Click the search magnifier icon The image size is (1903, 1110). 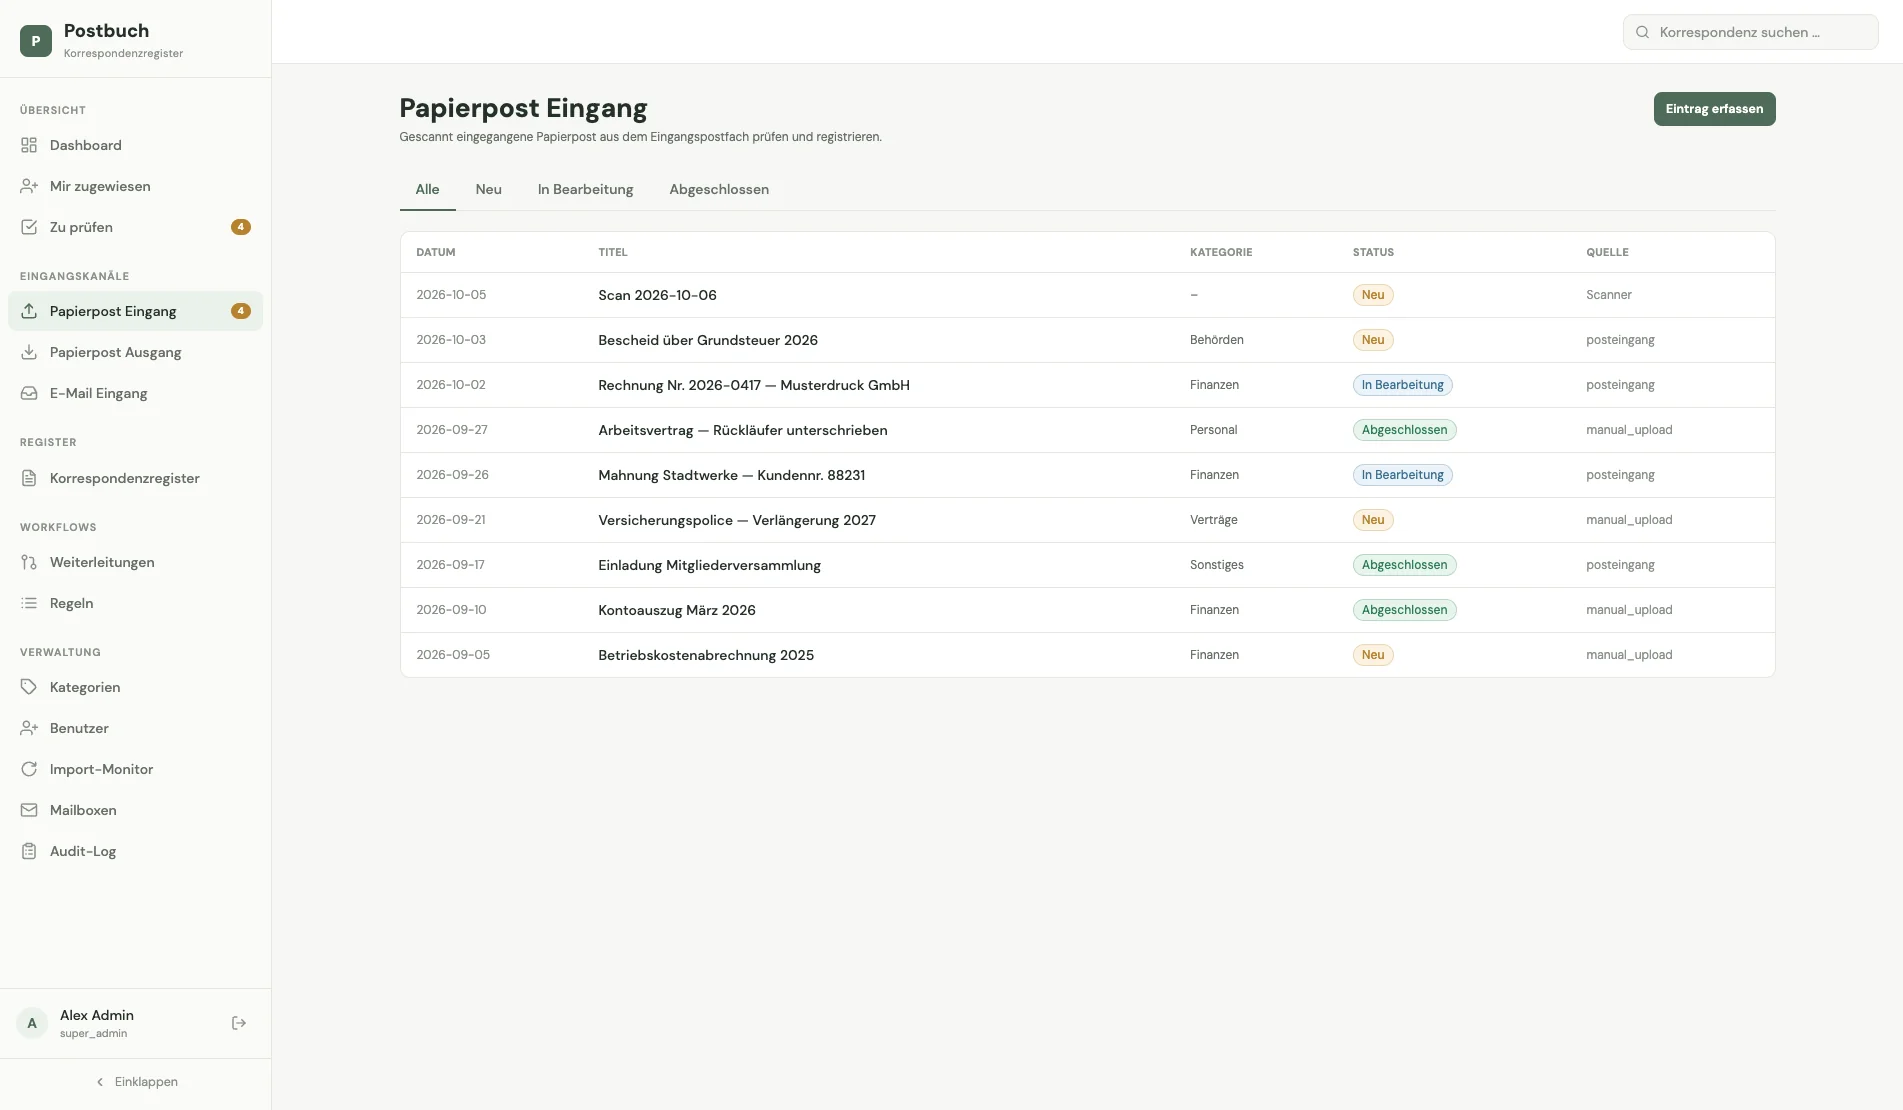[1642, 32]
